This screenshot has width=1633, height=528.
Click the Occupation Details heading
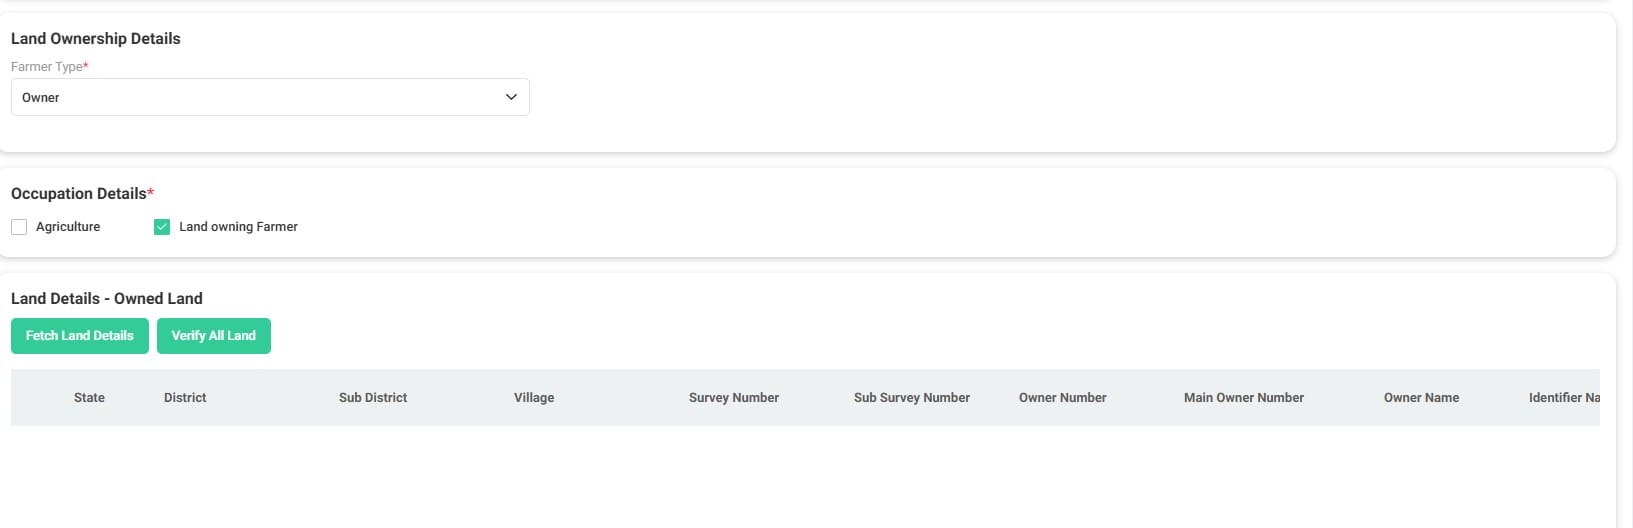click(x=79, y=194)
